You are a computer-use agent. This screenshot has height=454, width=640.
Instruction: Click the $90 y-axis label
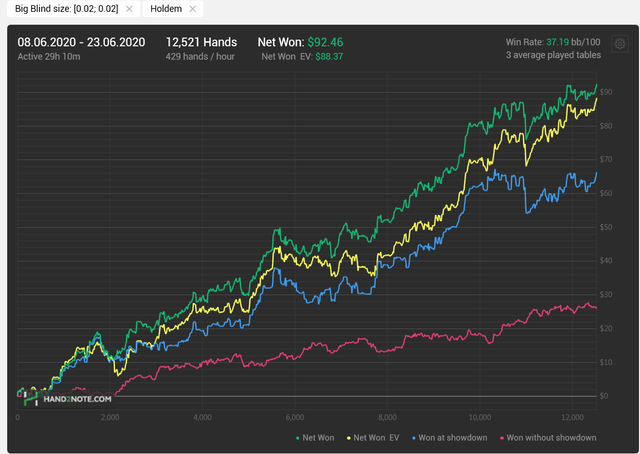(x=606, y=92)
